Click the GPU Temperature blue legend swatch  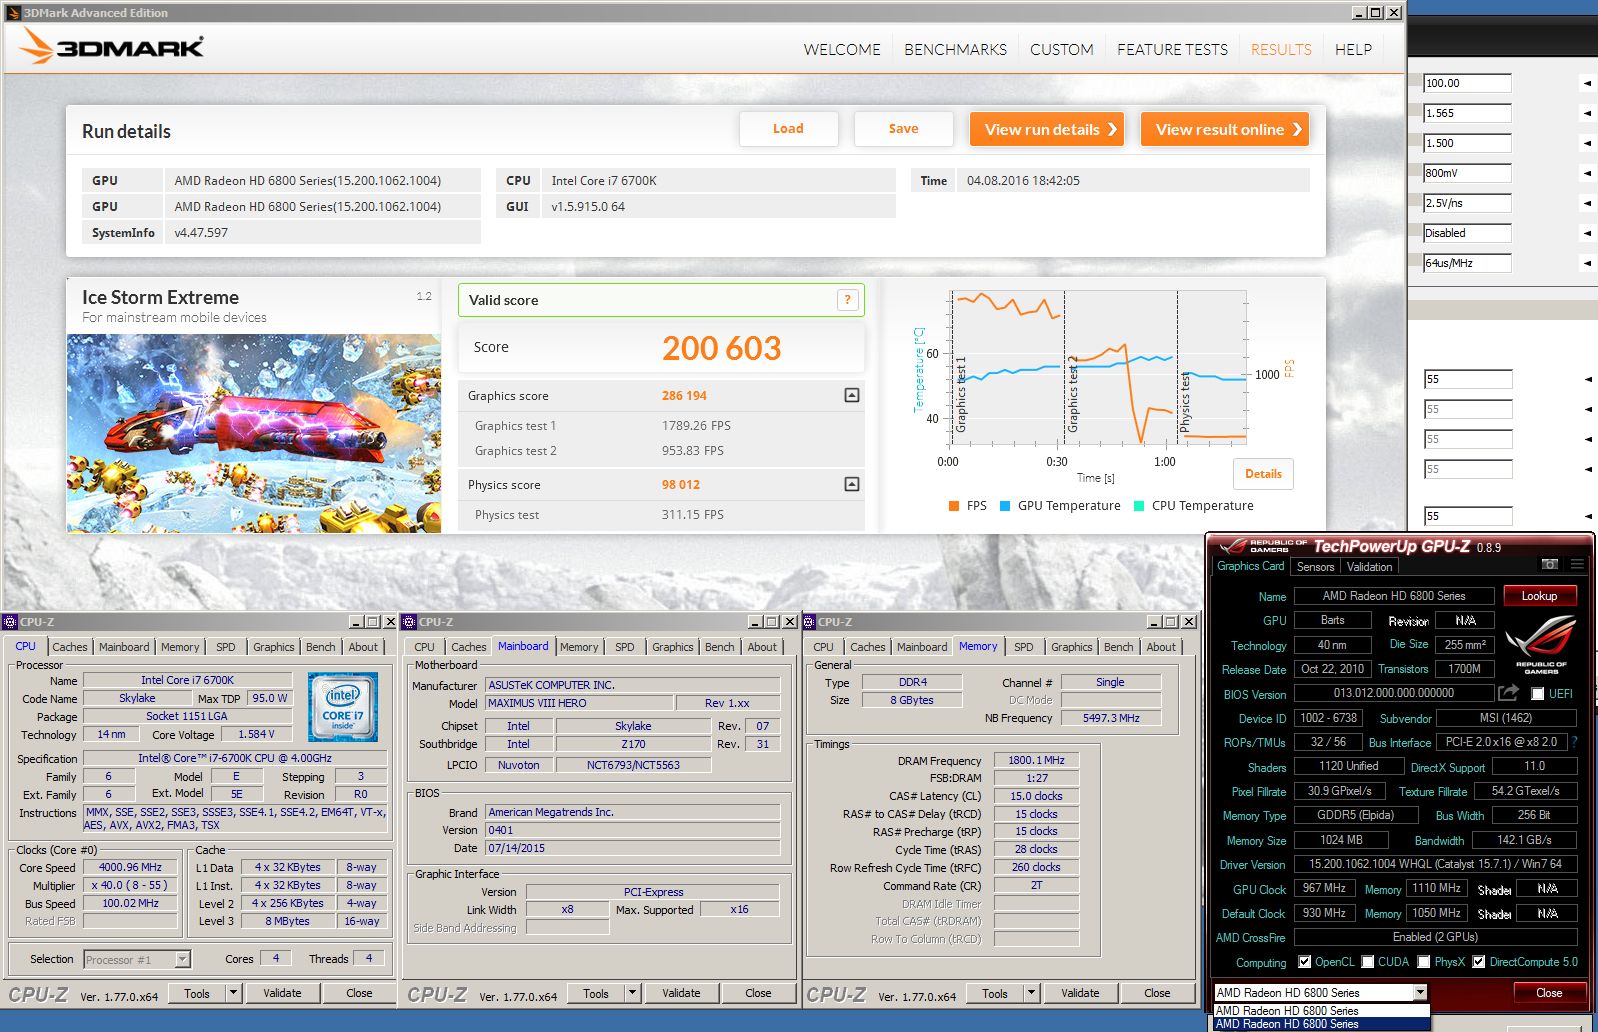[x=1005, y=506]
